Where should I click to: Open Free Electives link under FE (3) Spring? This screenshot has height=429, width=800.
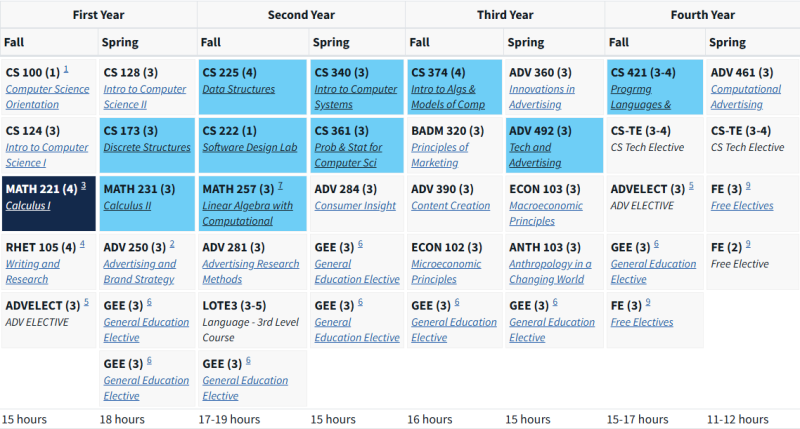742,206
